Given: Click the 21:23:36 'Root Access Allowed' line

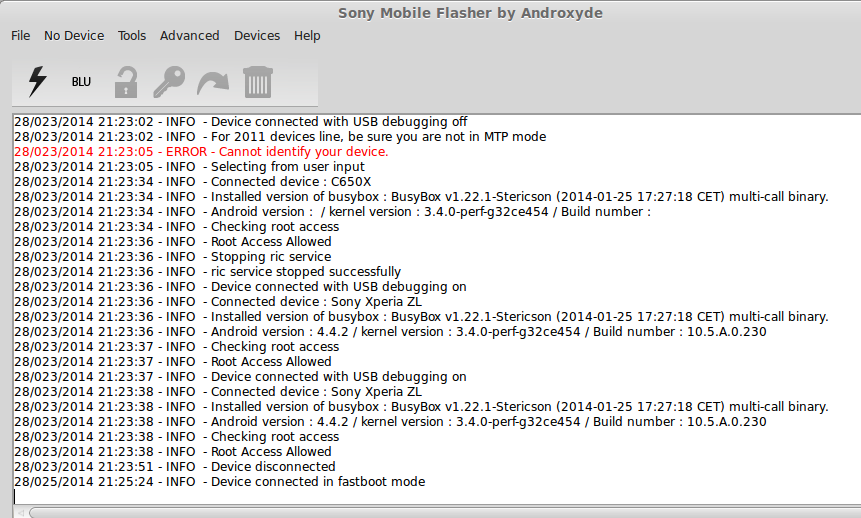Looking at the screenshot, I should coord(172,242).
